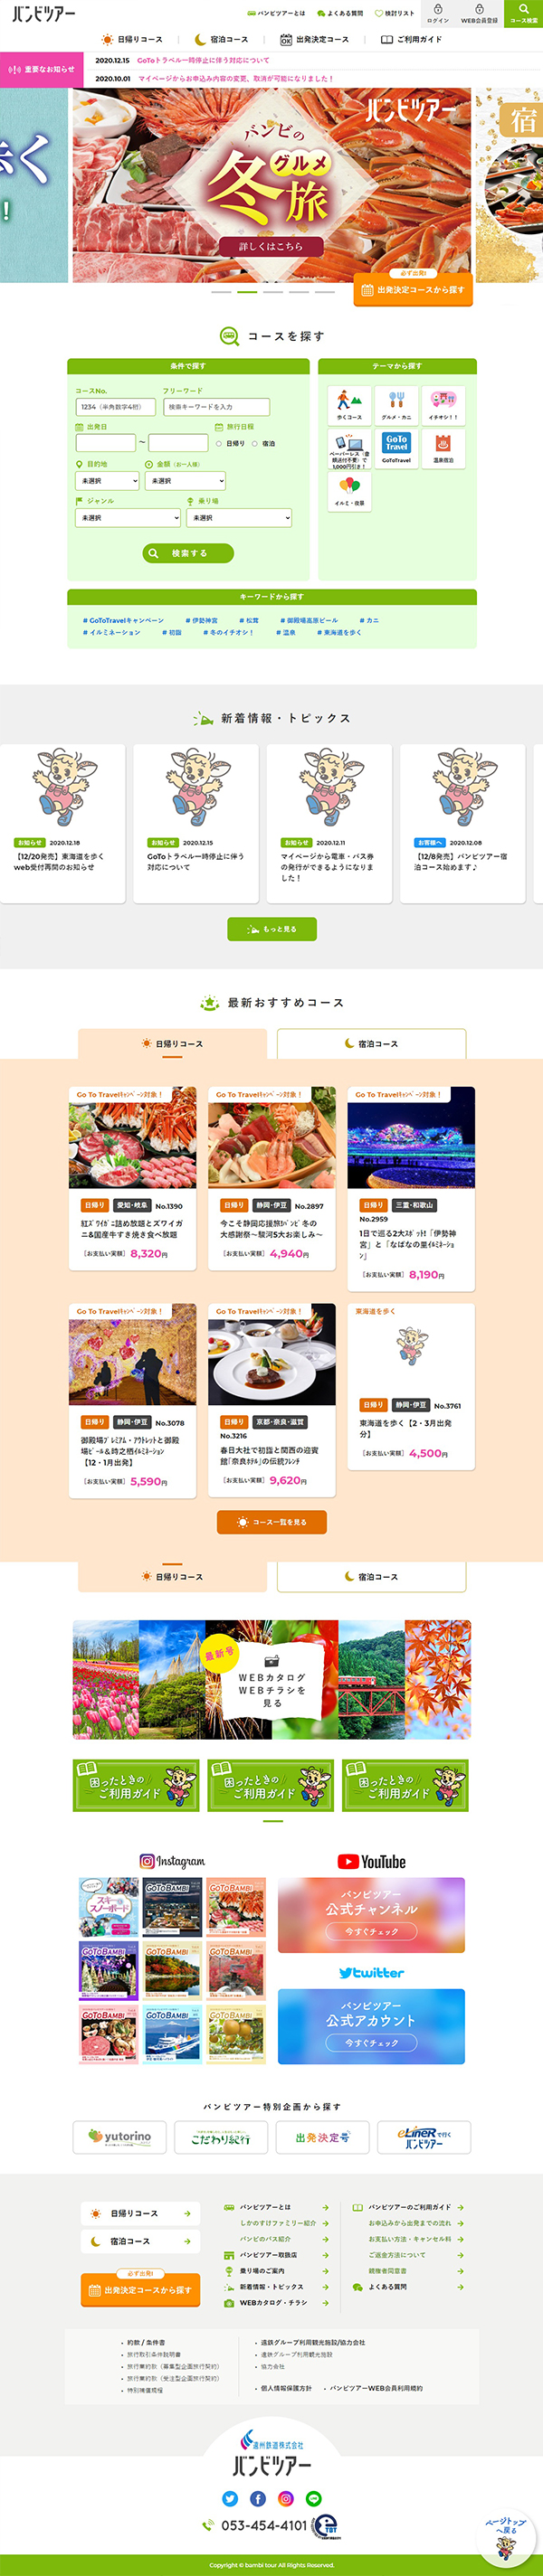The width and height of the screenshot is (543, 2576).
Task: Select the 宿泊 radio button
Action: 255,443
